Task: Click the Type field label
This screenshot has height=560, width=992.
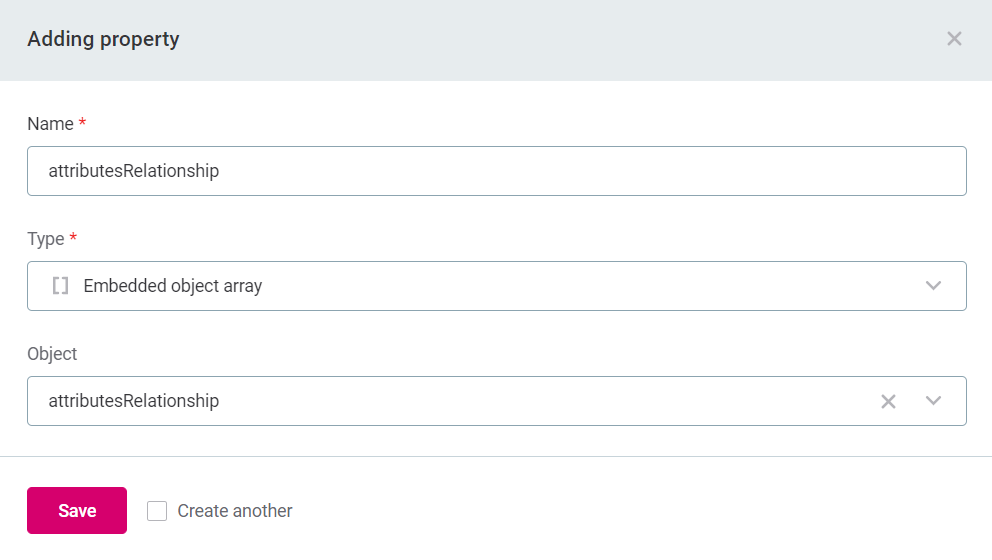Action: pos(45,239)
